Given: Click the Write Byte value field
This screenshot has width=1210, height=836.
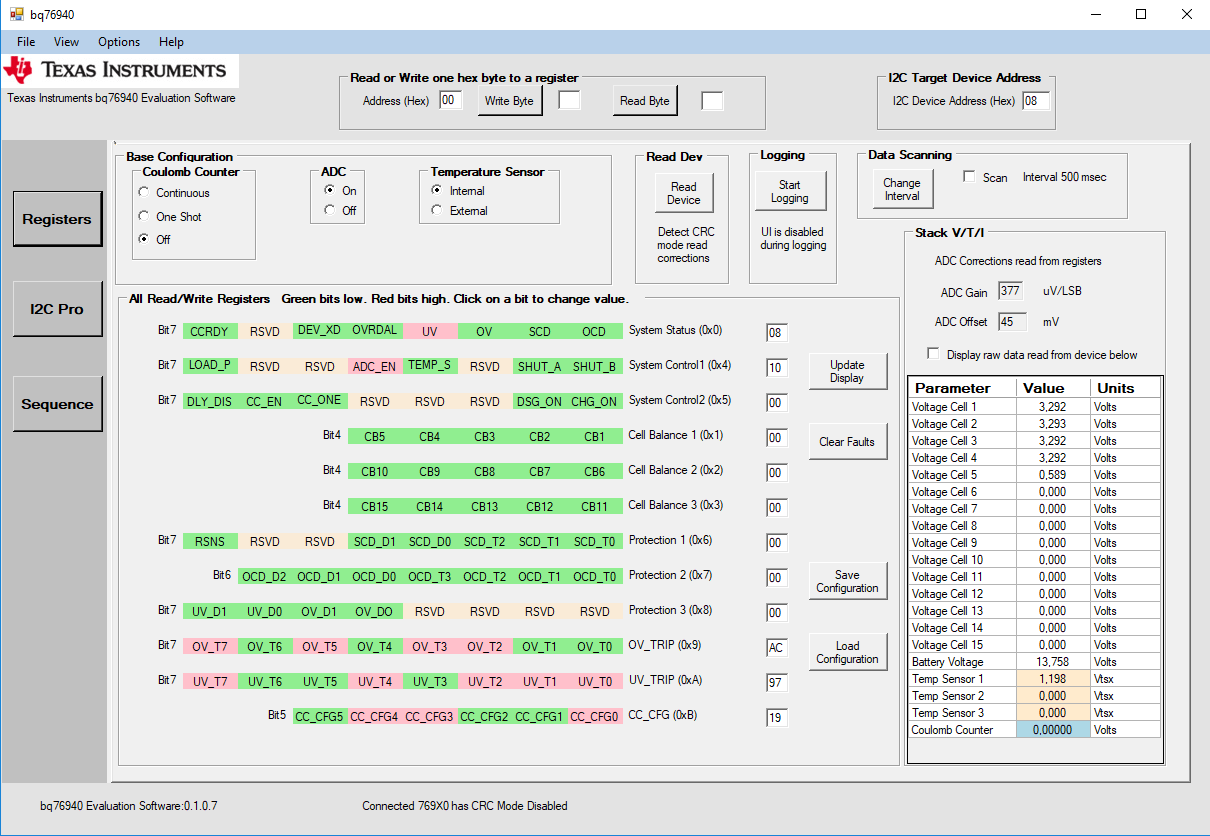Looking at the screenshot, I should click(569, 100).
